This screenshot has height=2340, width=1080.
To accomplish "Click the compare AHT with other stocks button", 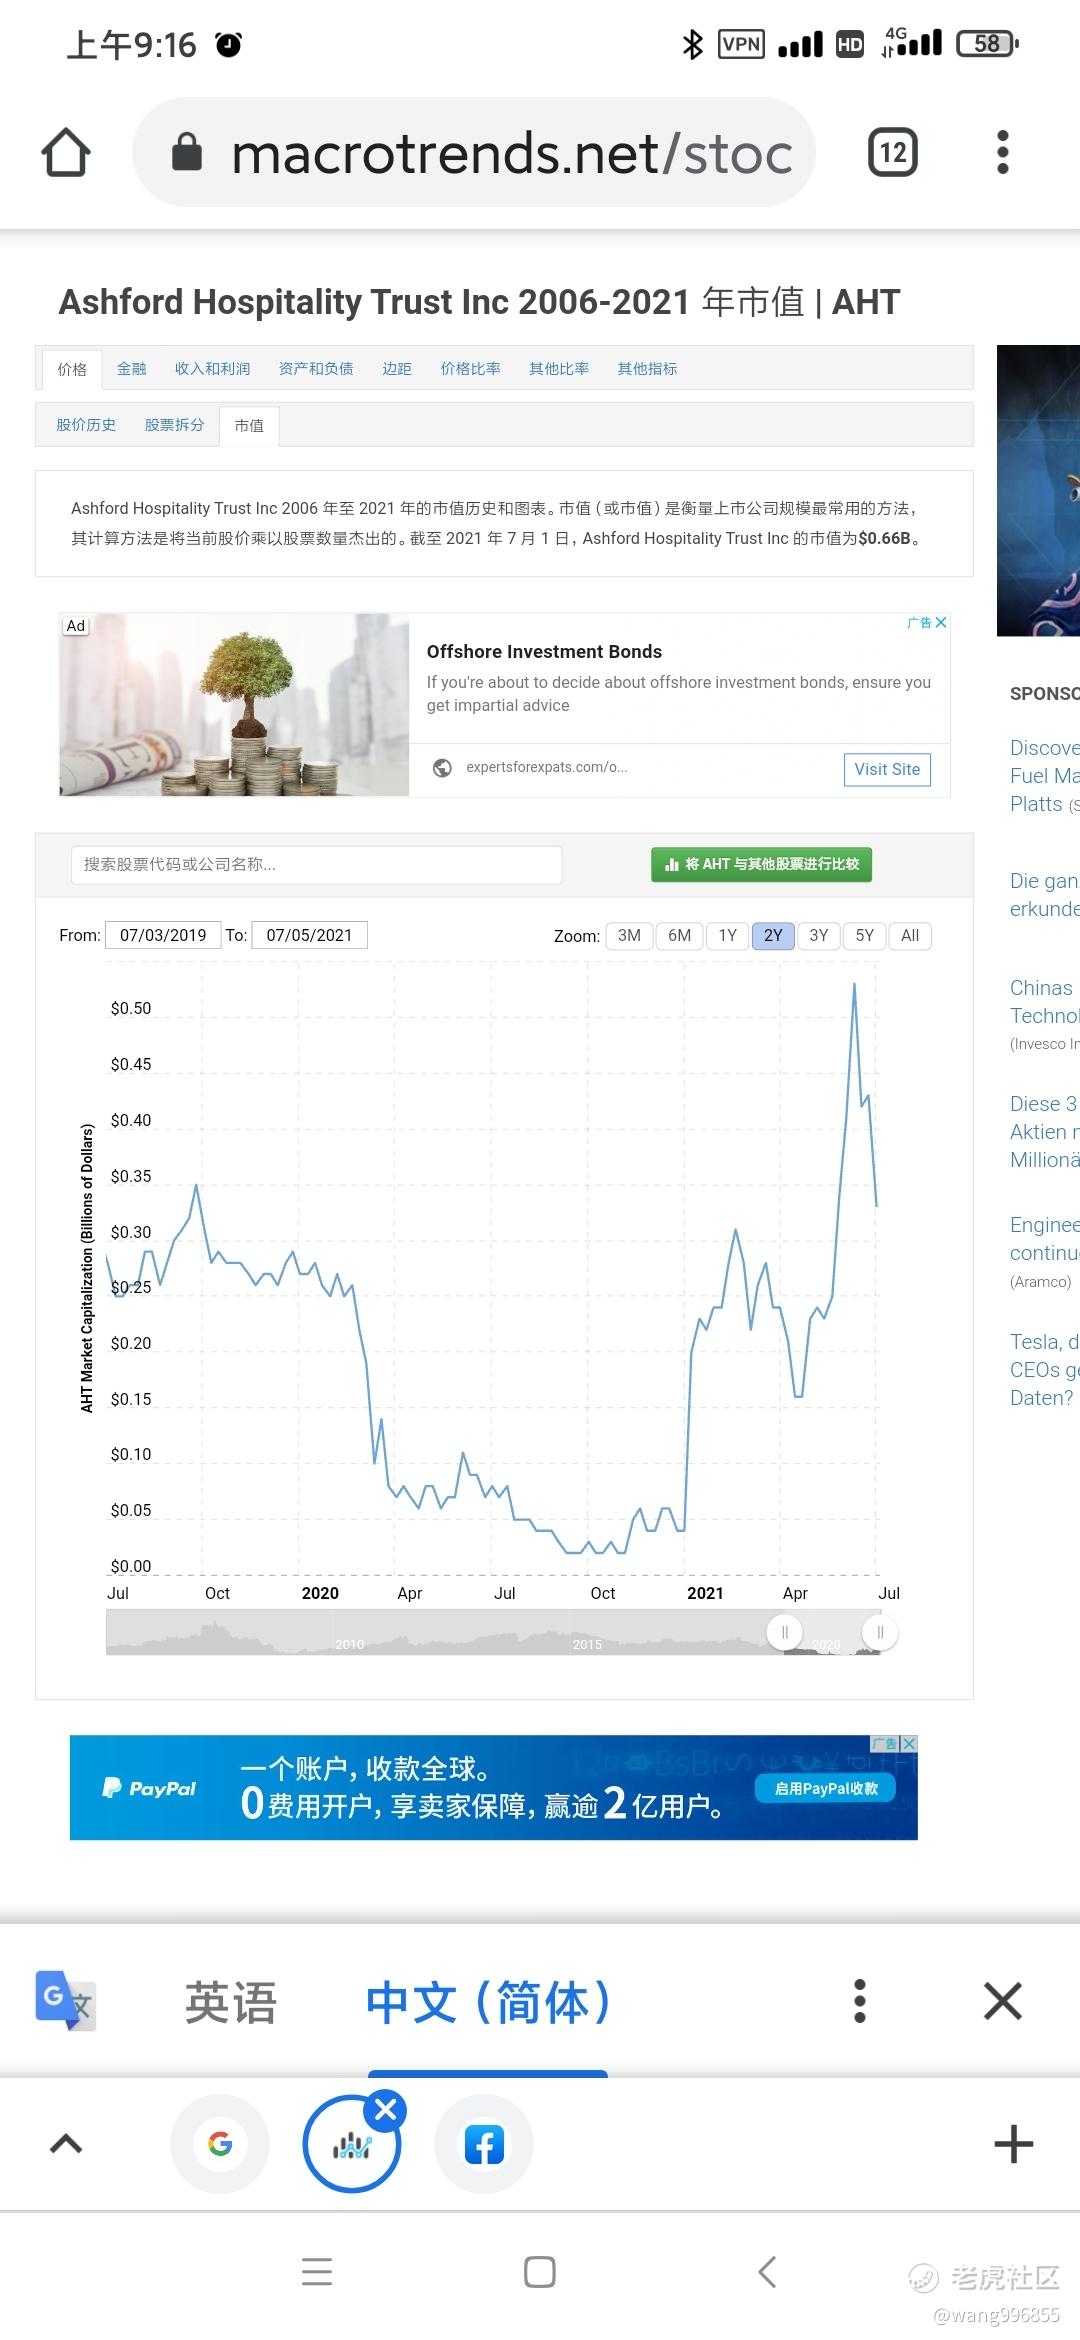I will click(x=761, y=865).
